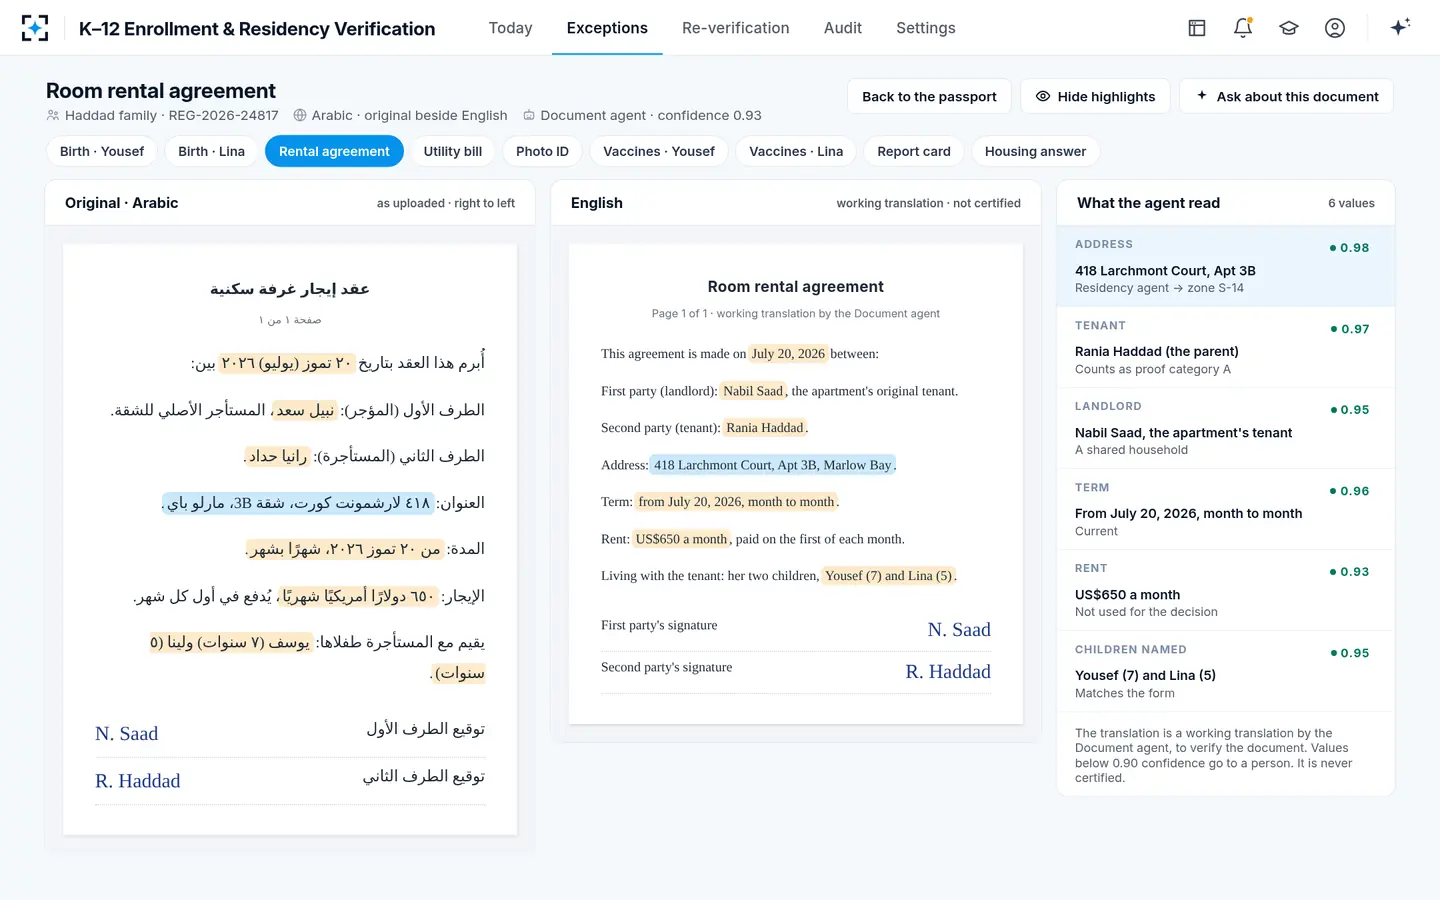Click Document agent confidence 0.93 label
The image size is (1440, 900).
point(642,115)
